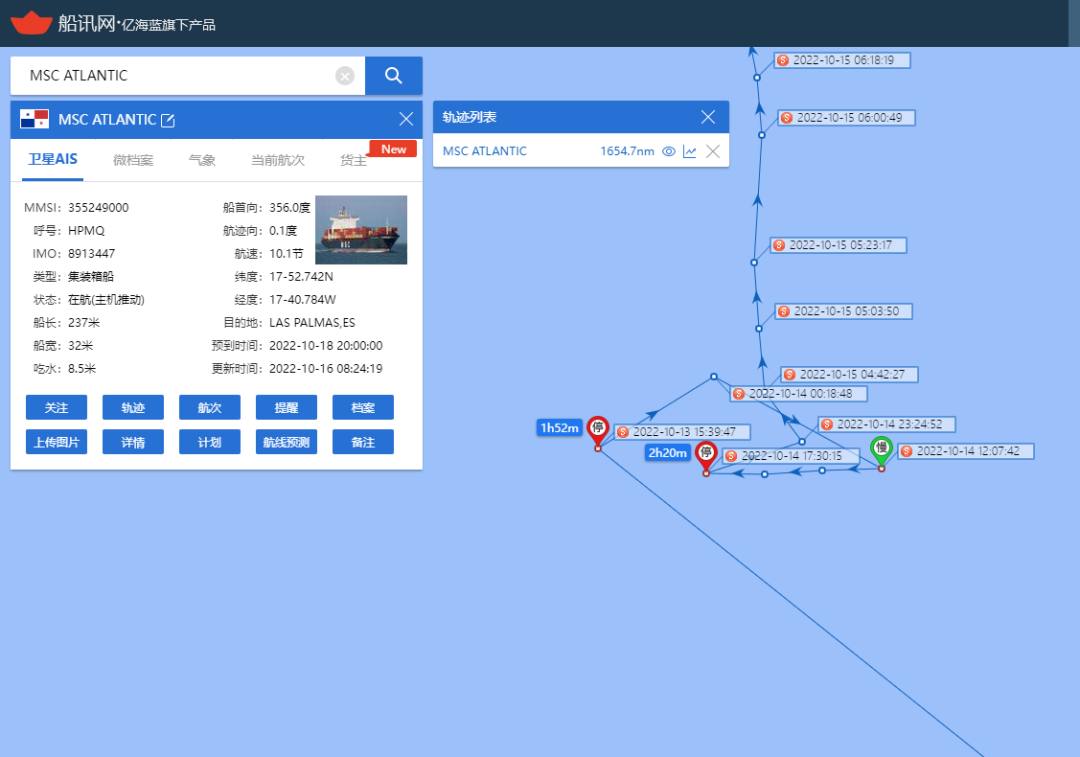Screen dimensions: 1080x757
Task: Click the edit icon beside ship name
Action: pos(168,120)
